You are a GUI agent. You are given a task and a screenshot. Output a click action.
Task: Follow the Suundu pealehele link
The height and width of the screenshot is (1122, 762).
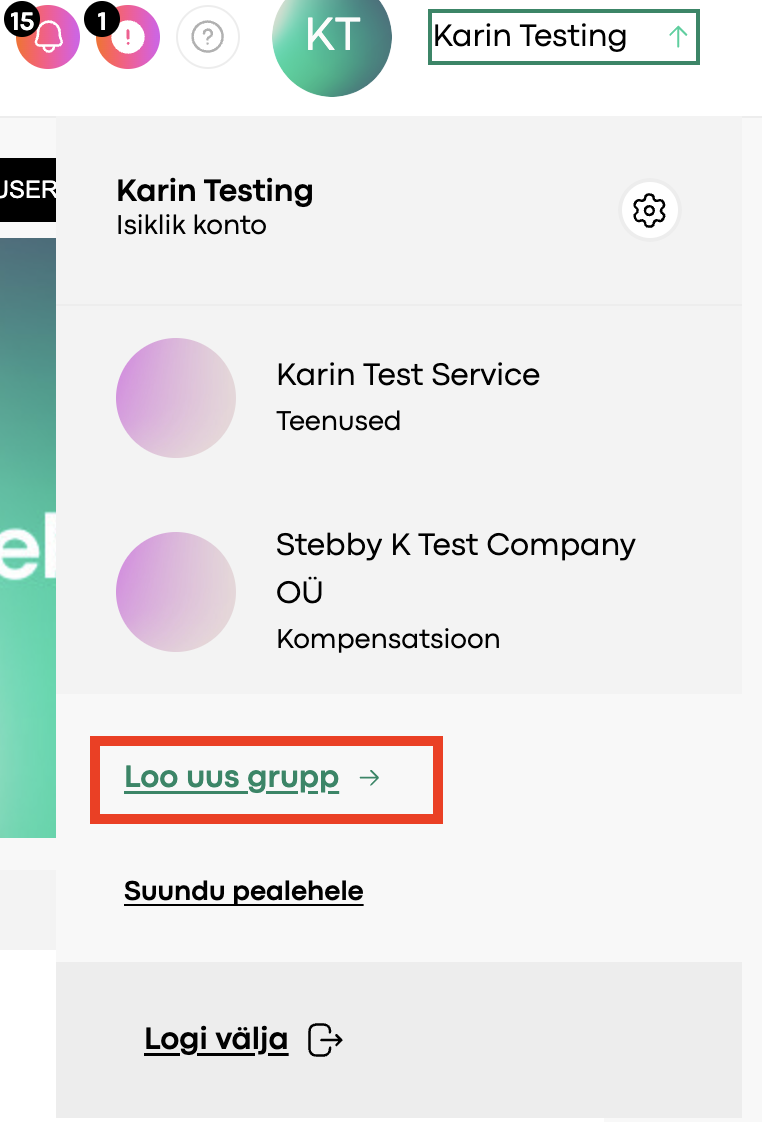click(x=243, y=891)
